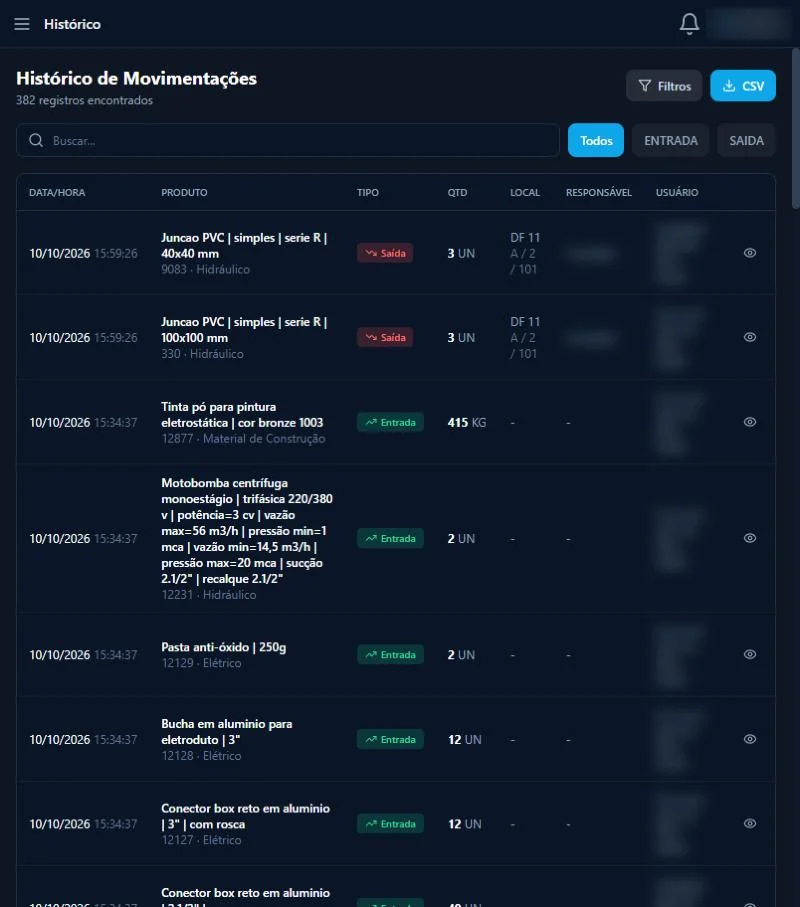Select product name Juncao PVC 100x100 mm

pos(244,330)
